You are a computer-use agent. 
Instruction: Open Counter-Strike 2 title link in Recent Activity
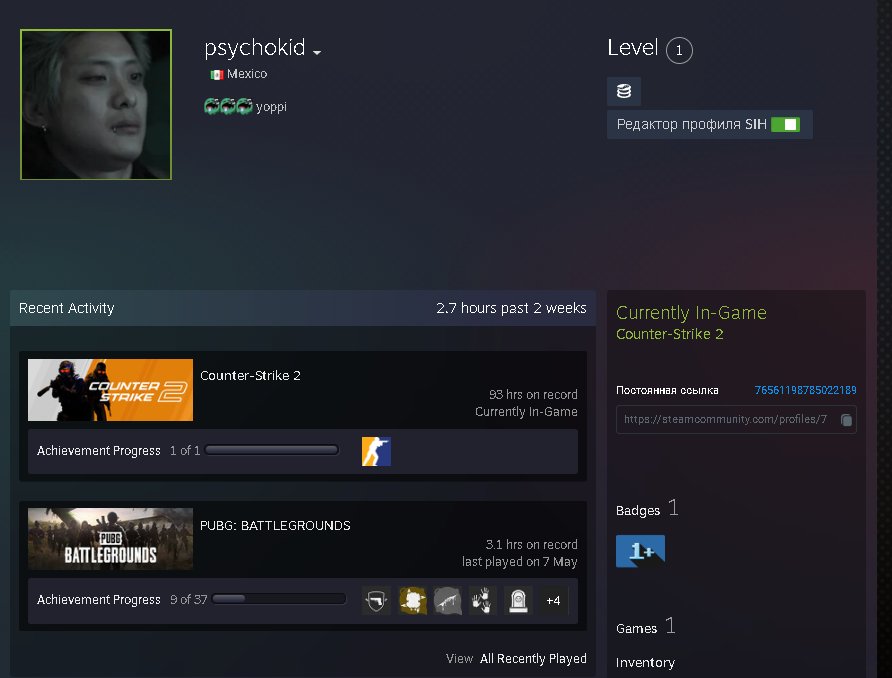pyautogui.click(x=250, y=375)
